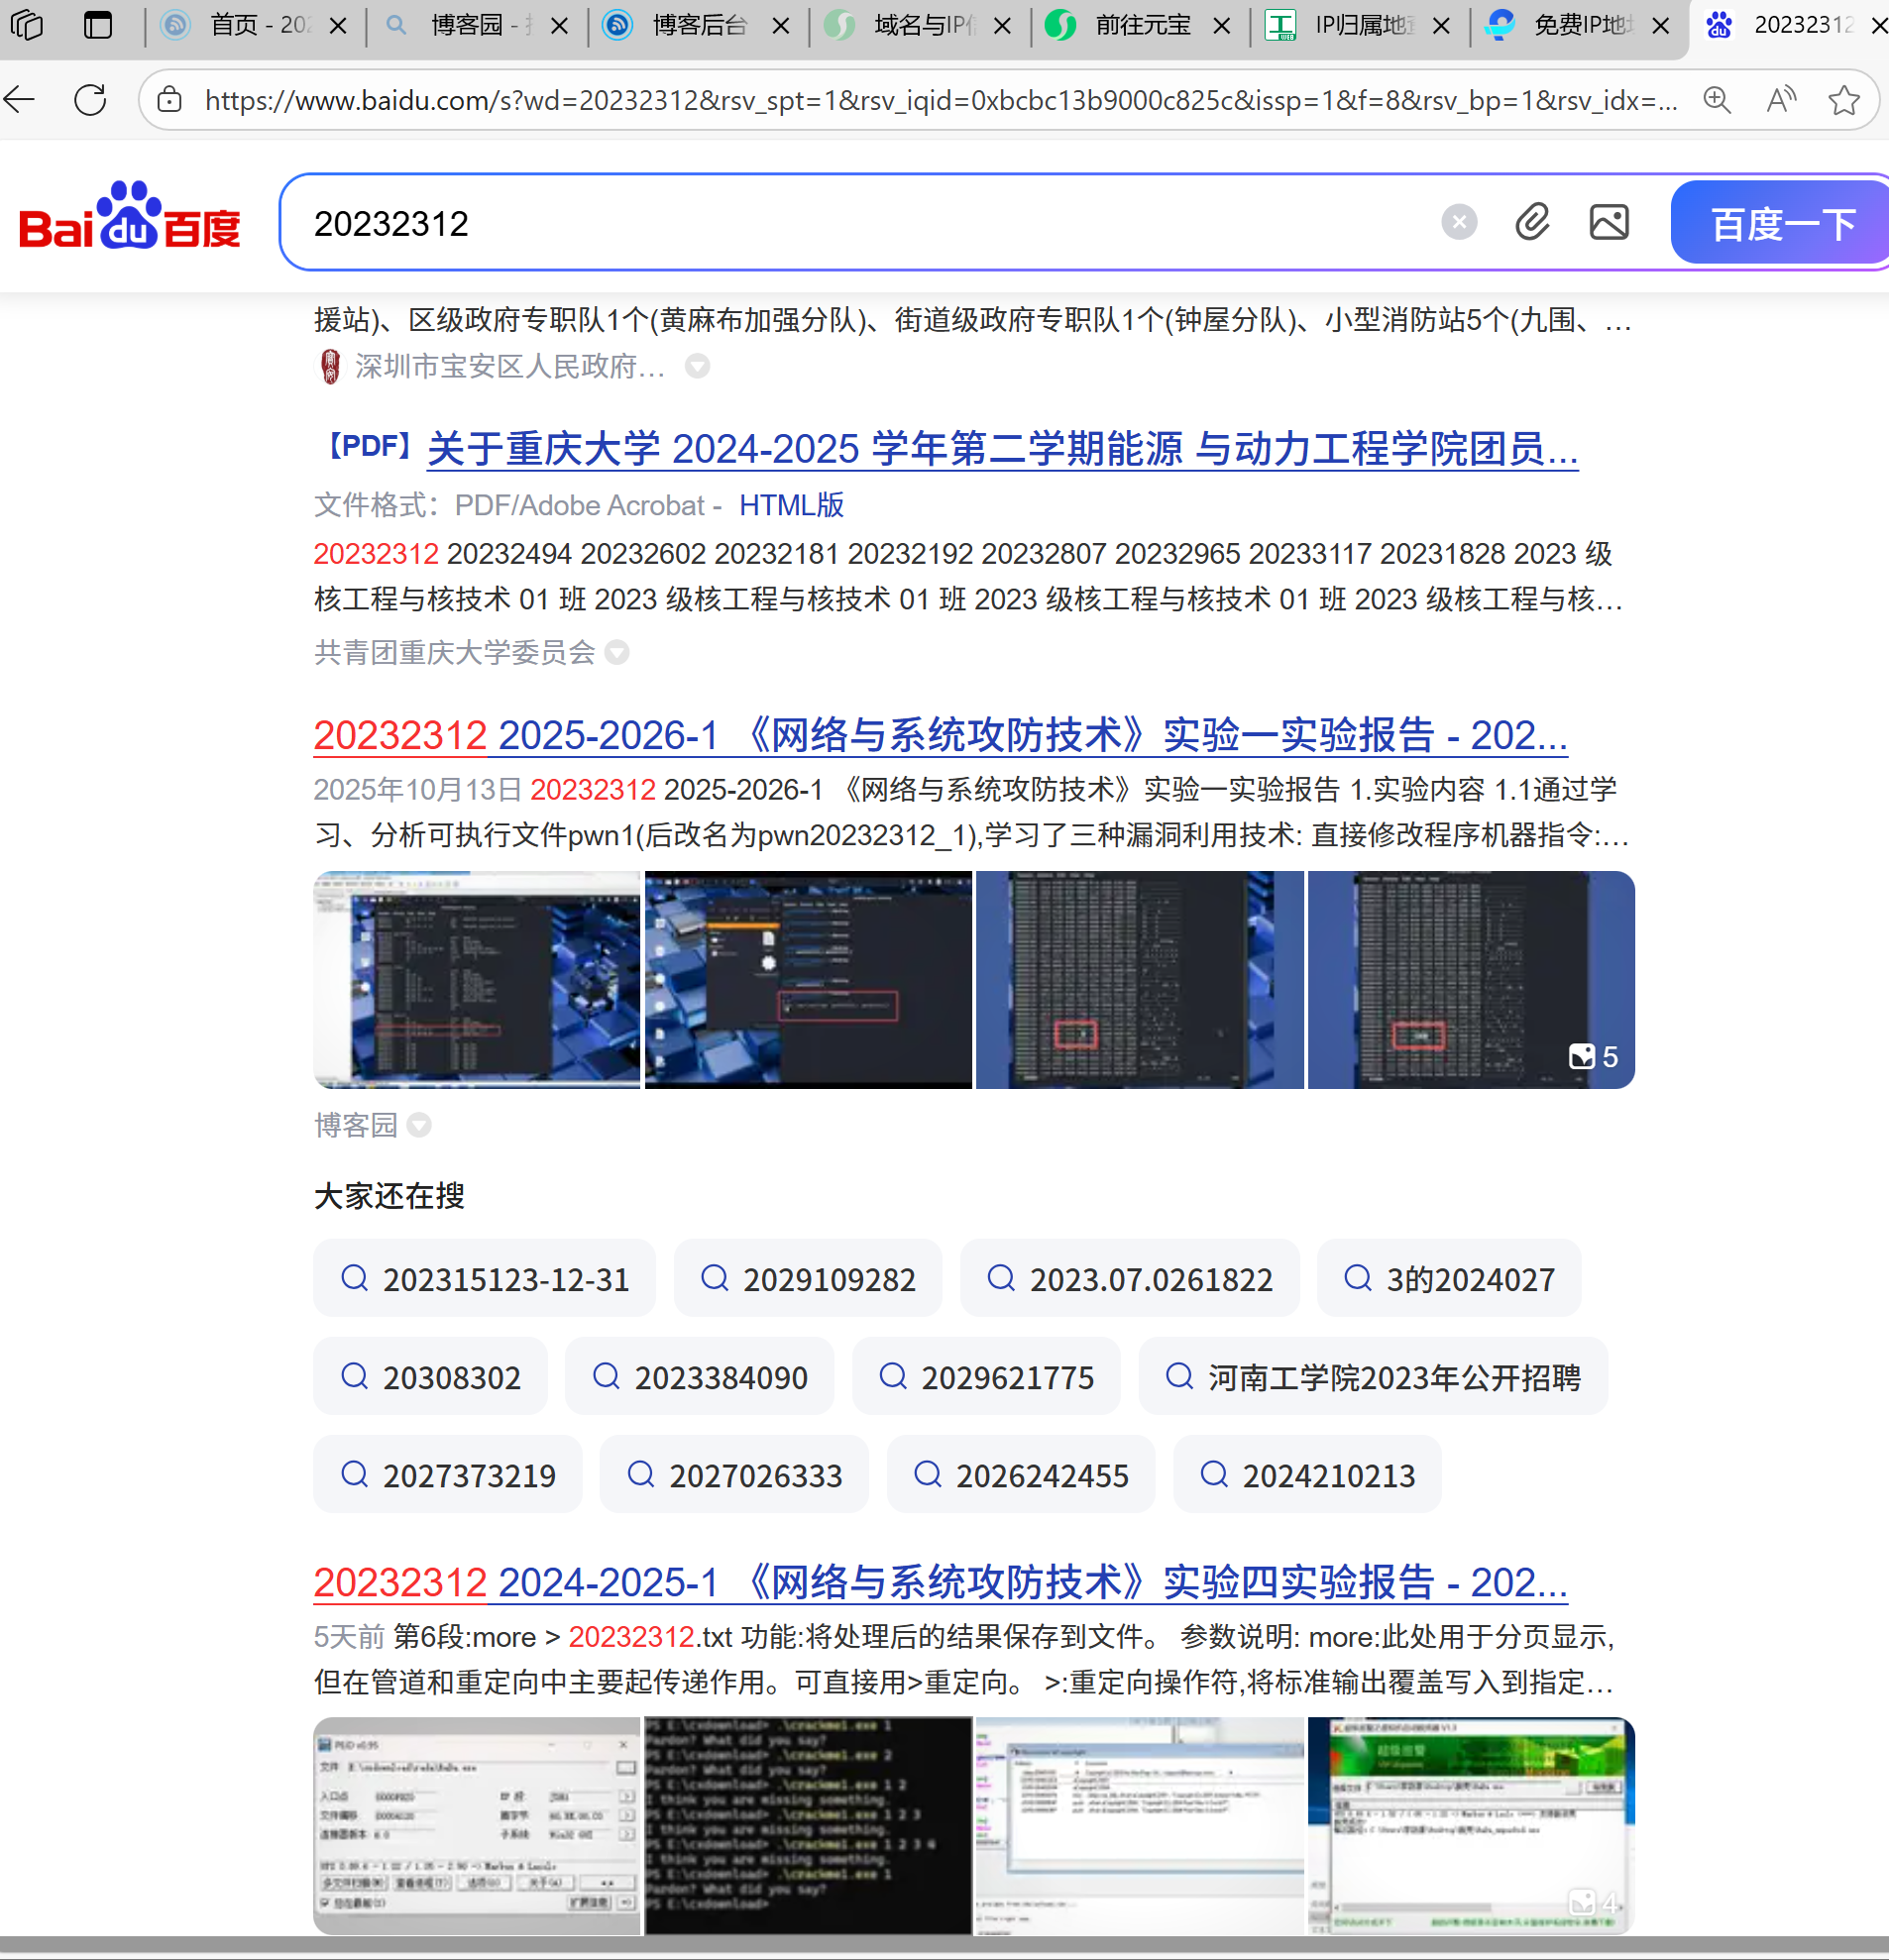Click the 百度一下 search button

[1781, 222]
